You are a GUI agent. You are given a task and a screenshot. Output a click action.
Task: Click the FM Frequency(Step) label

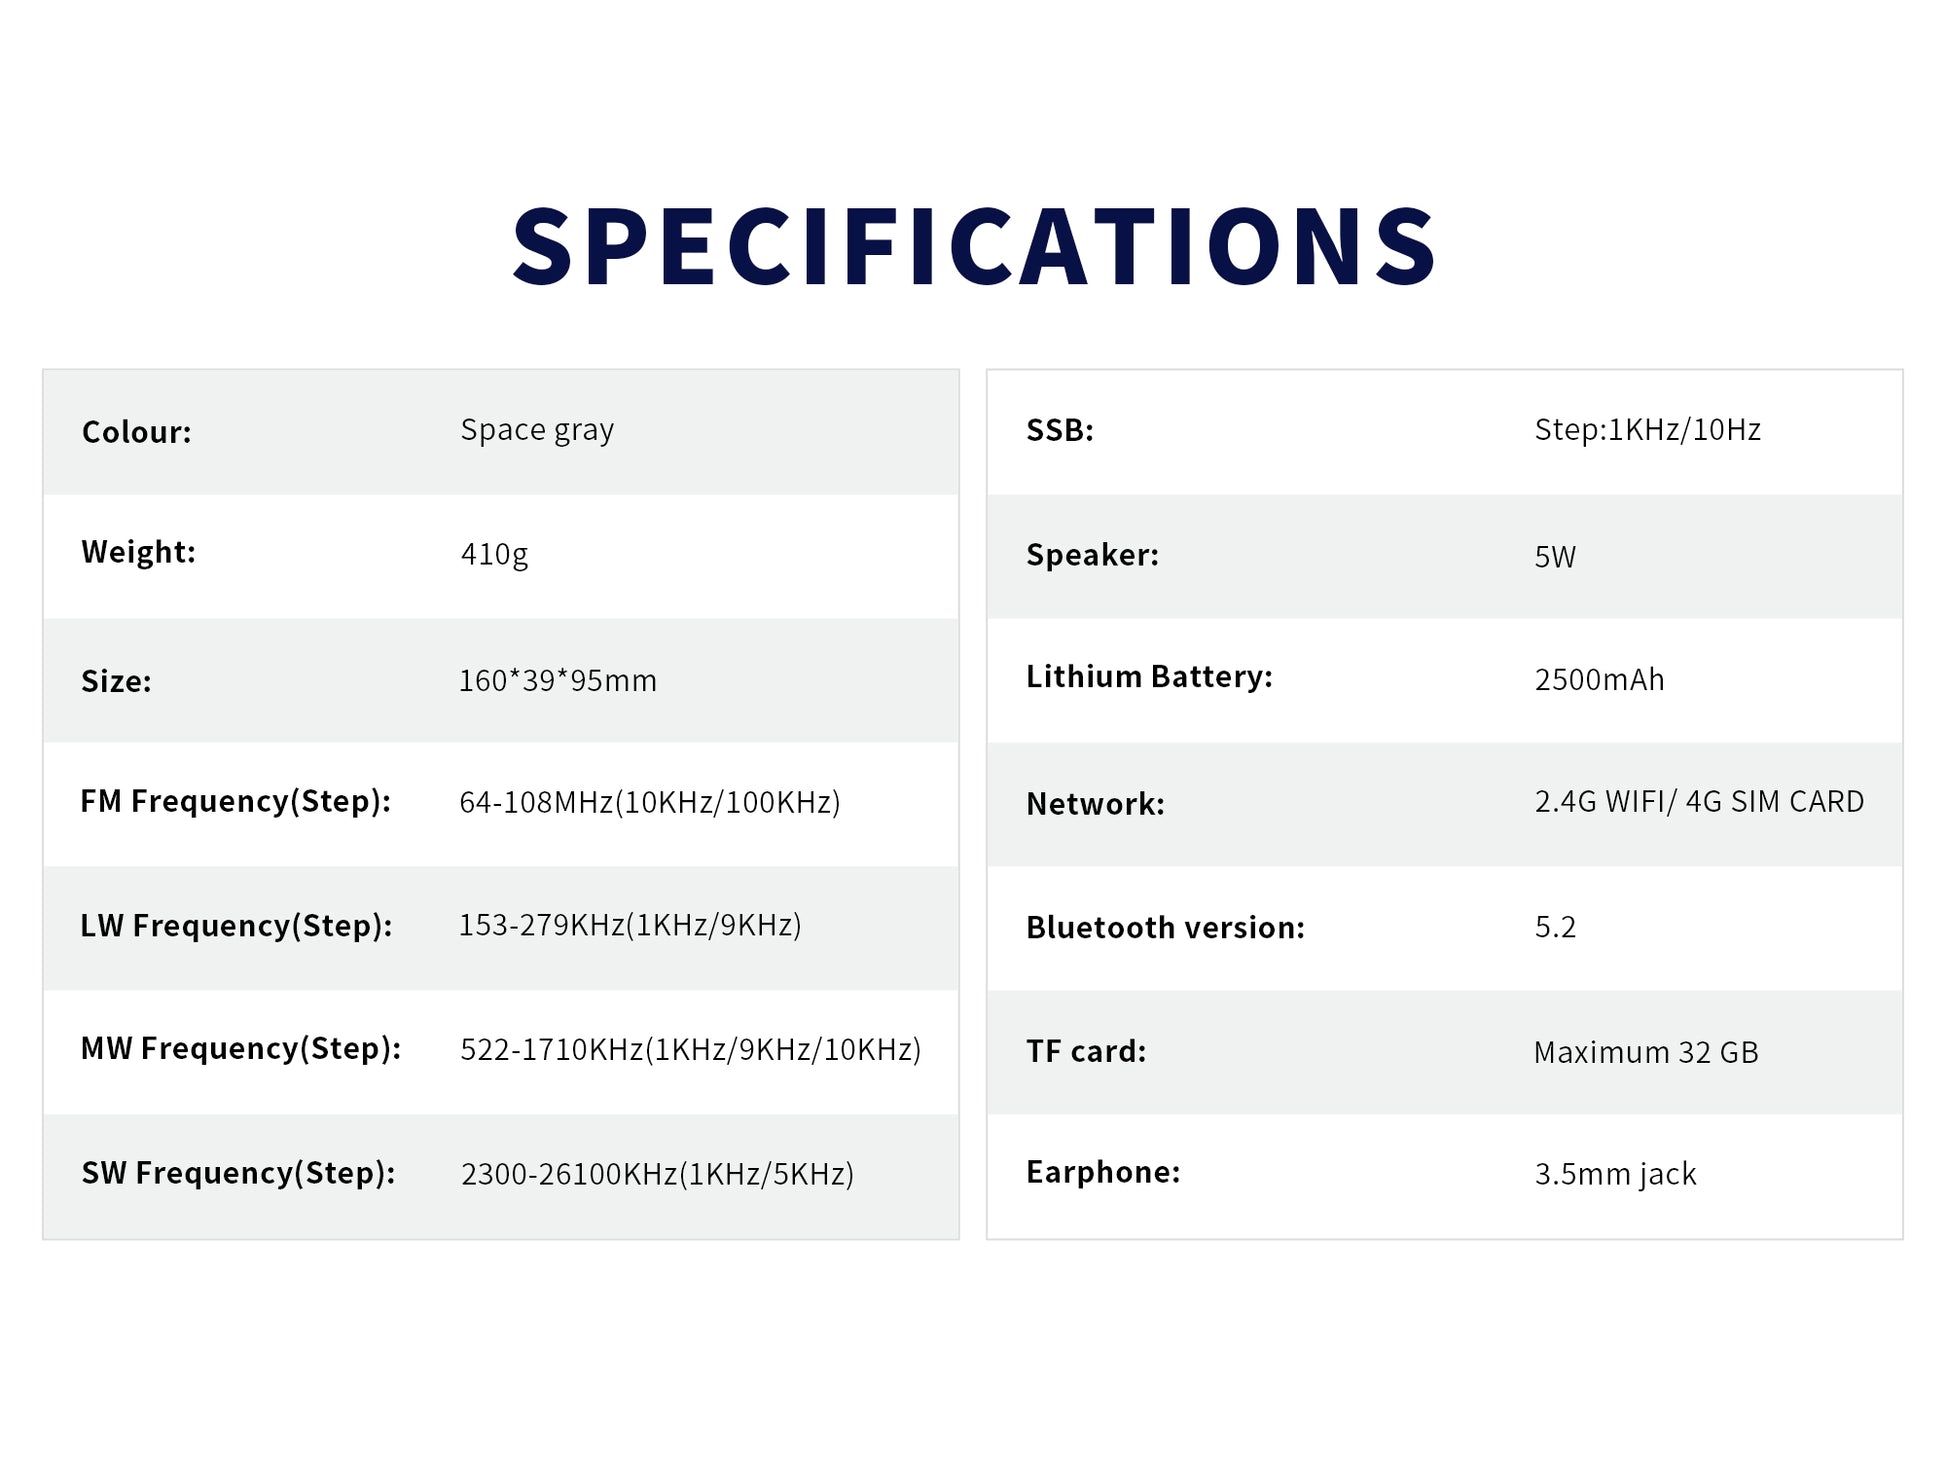(x=235, y=801)
